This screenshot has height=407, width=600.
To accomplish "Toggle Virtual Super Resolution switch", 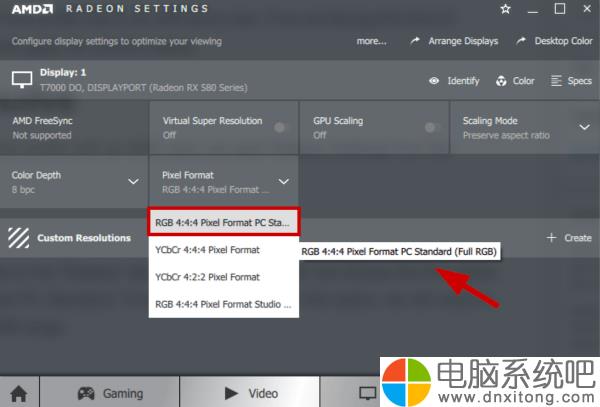I will 281,127.
